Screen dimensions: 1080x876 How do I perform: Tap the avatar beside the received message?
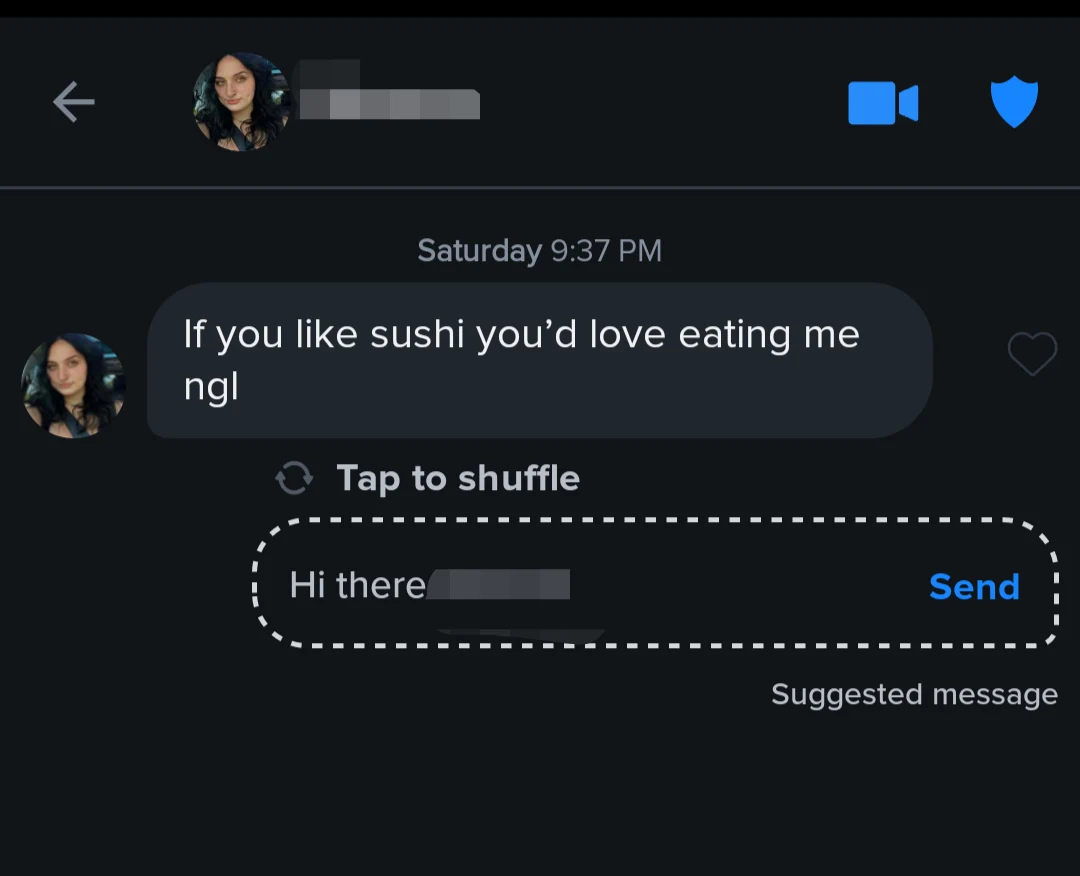[x=73, y=386]
